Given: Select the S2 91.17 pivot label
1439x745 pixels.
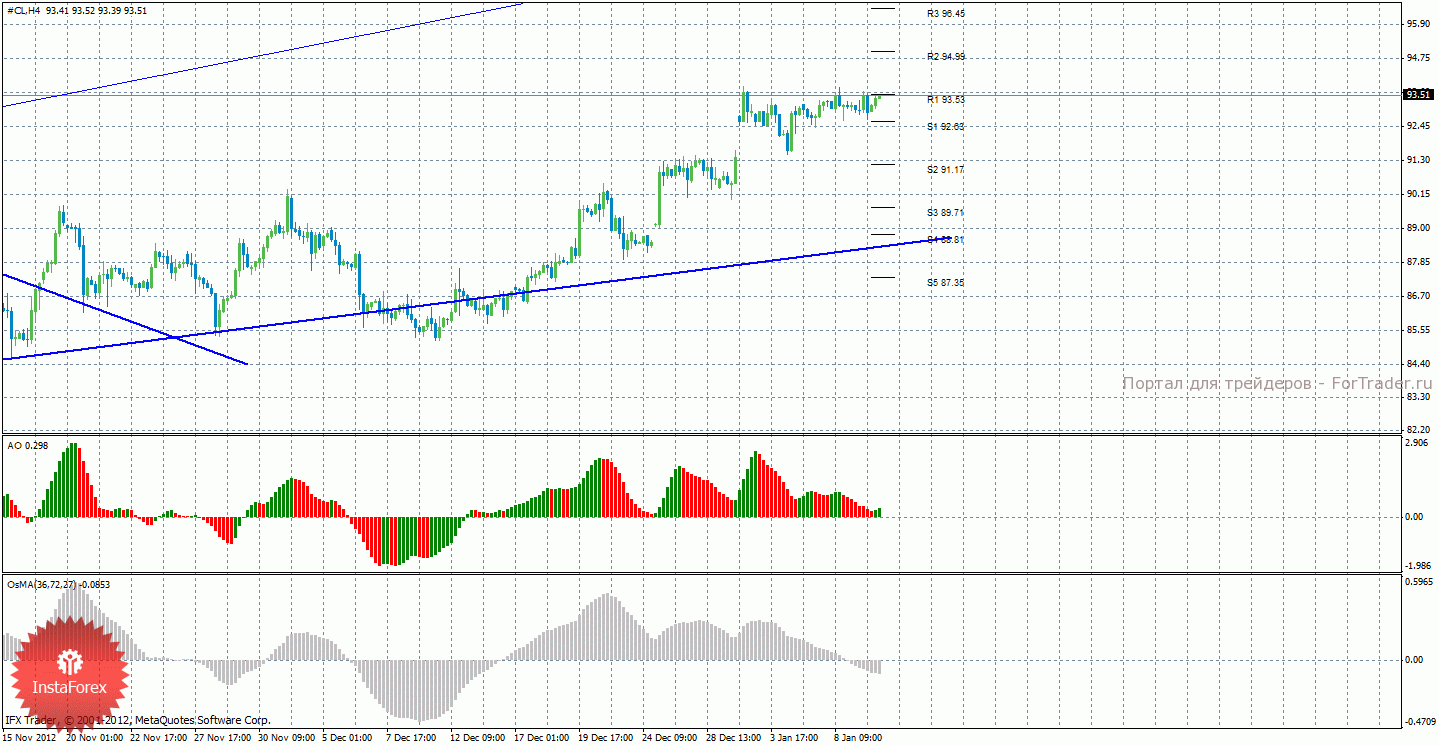Looking at the screenshot, I should pos(946,170).
